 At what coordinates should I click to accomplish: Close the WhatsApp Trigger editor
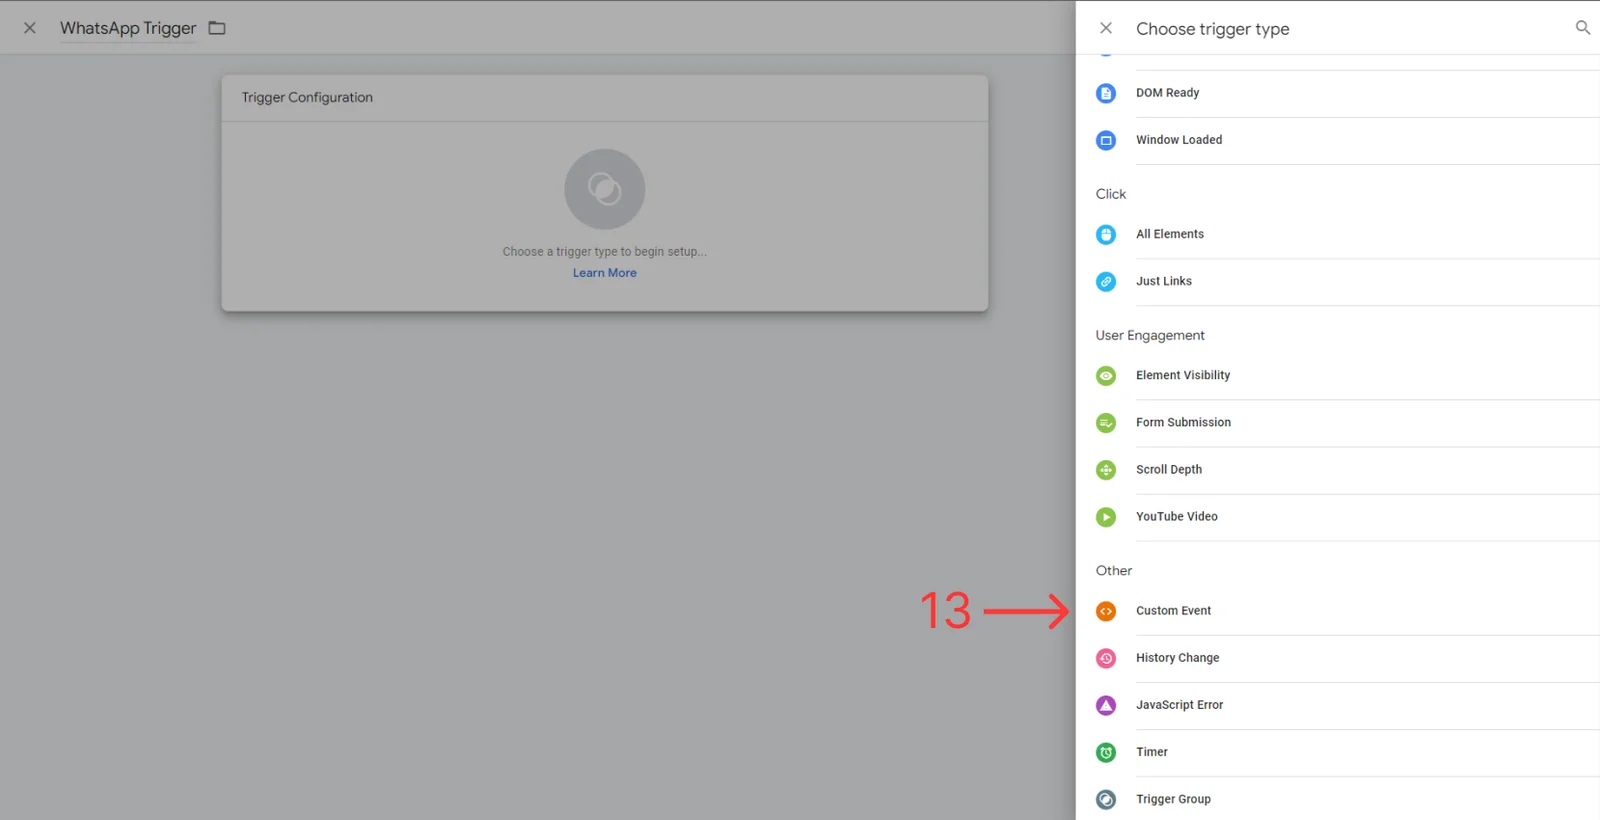pyautogui.click(x=30, y=28)
